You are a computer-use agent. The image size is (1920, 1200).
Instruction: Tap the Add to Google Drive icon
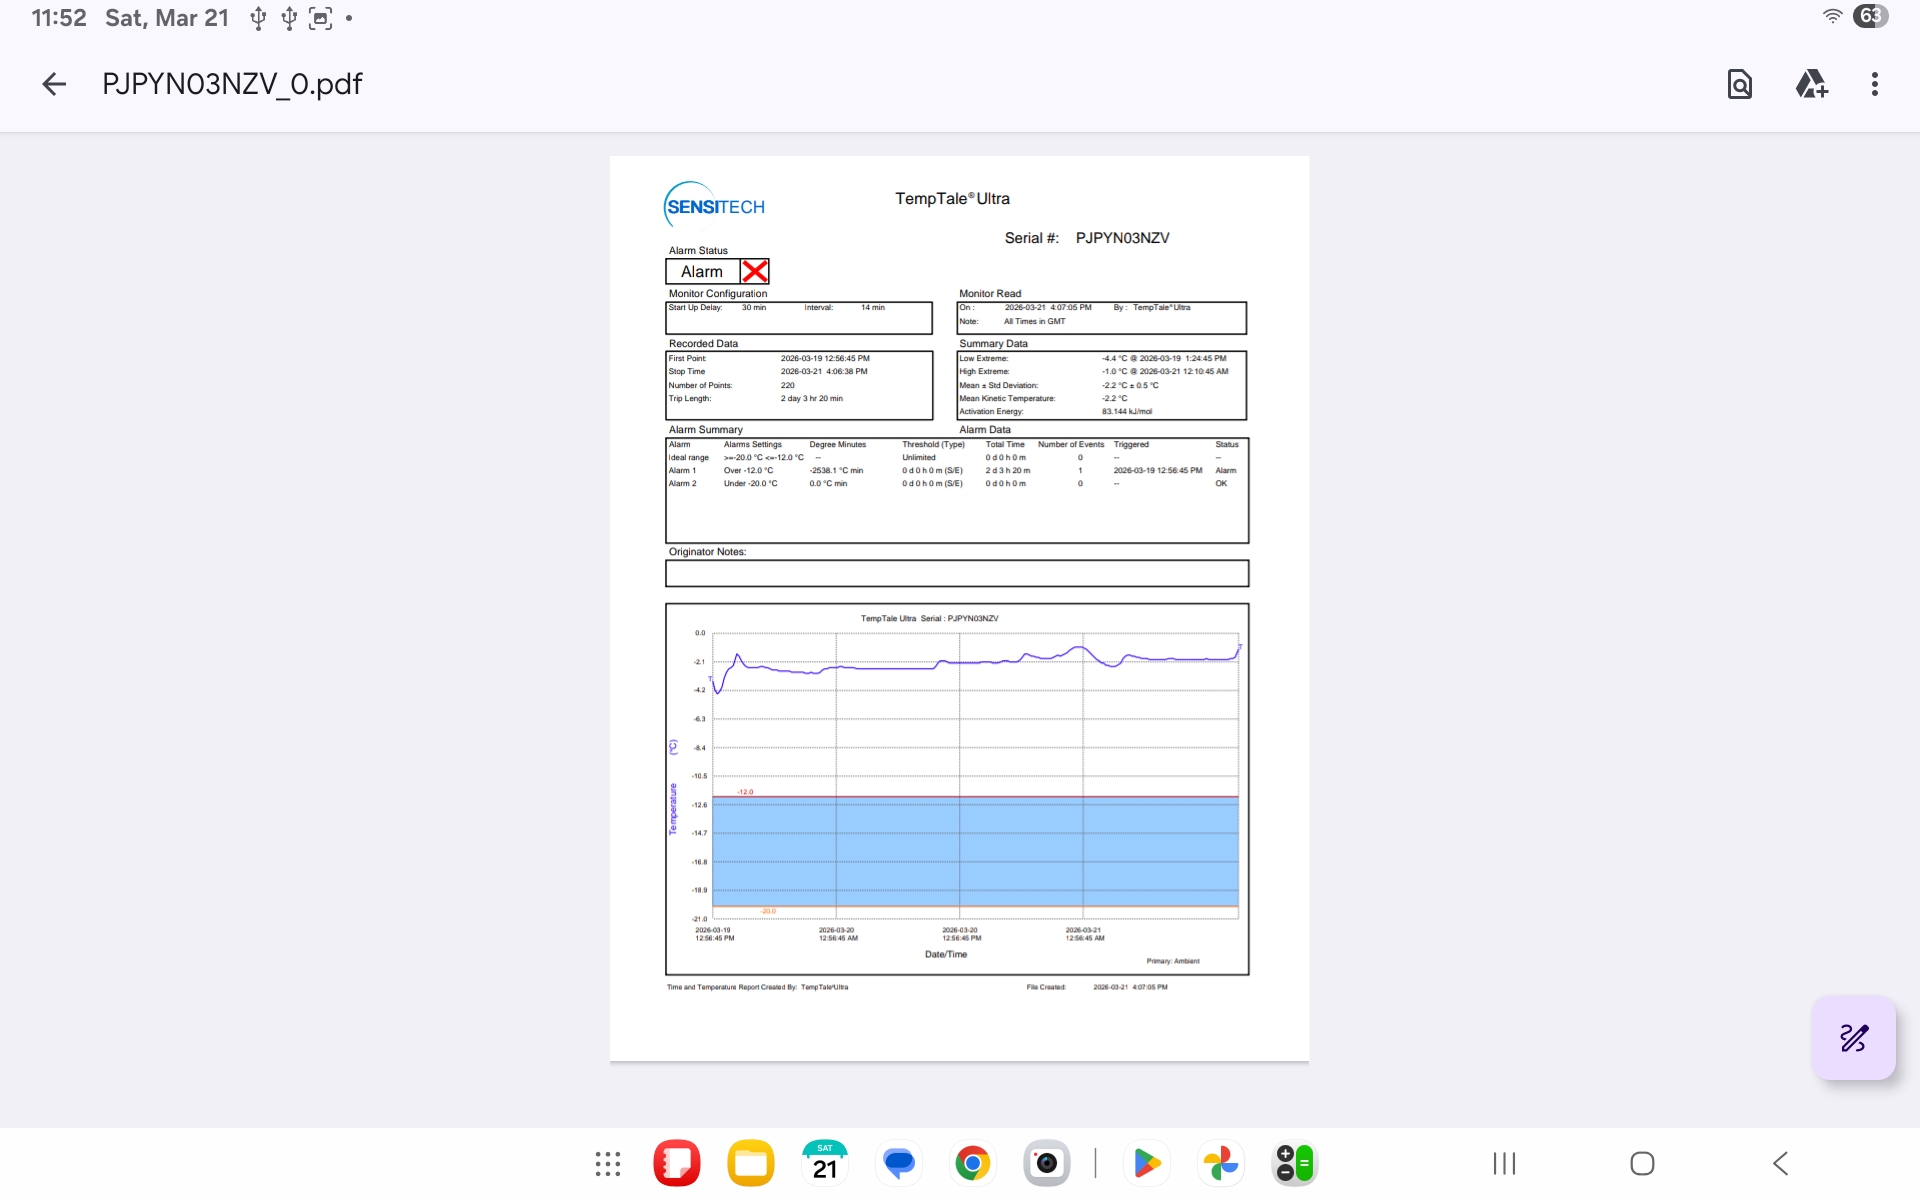1811,84
